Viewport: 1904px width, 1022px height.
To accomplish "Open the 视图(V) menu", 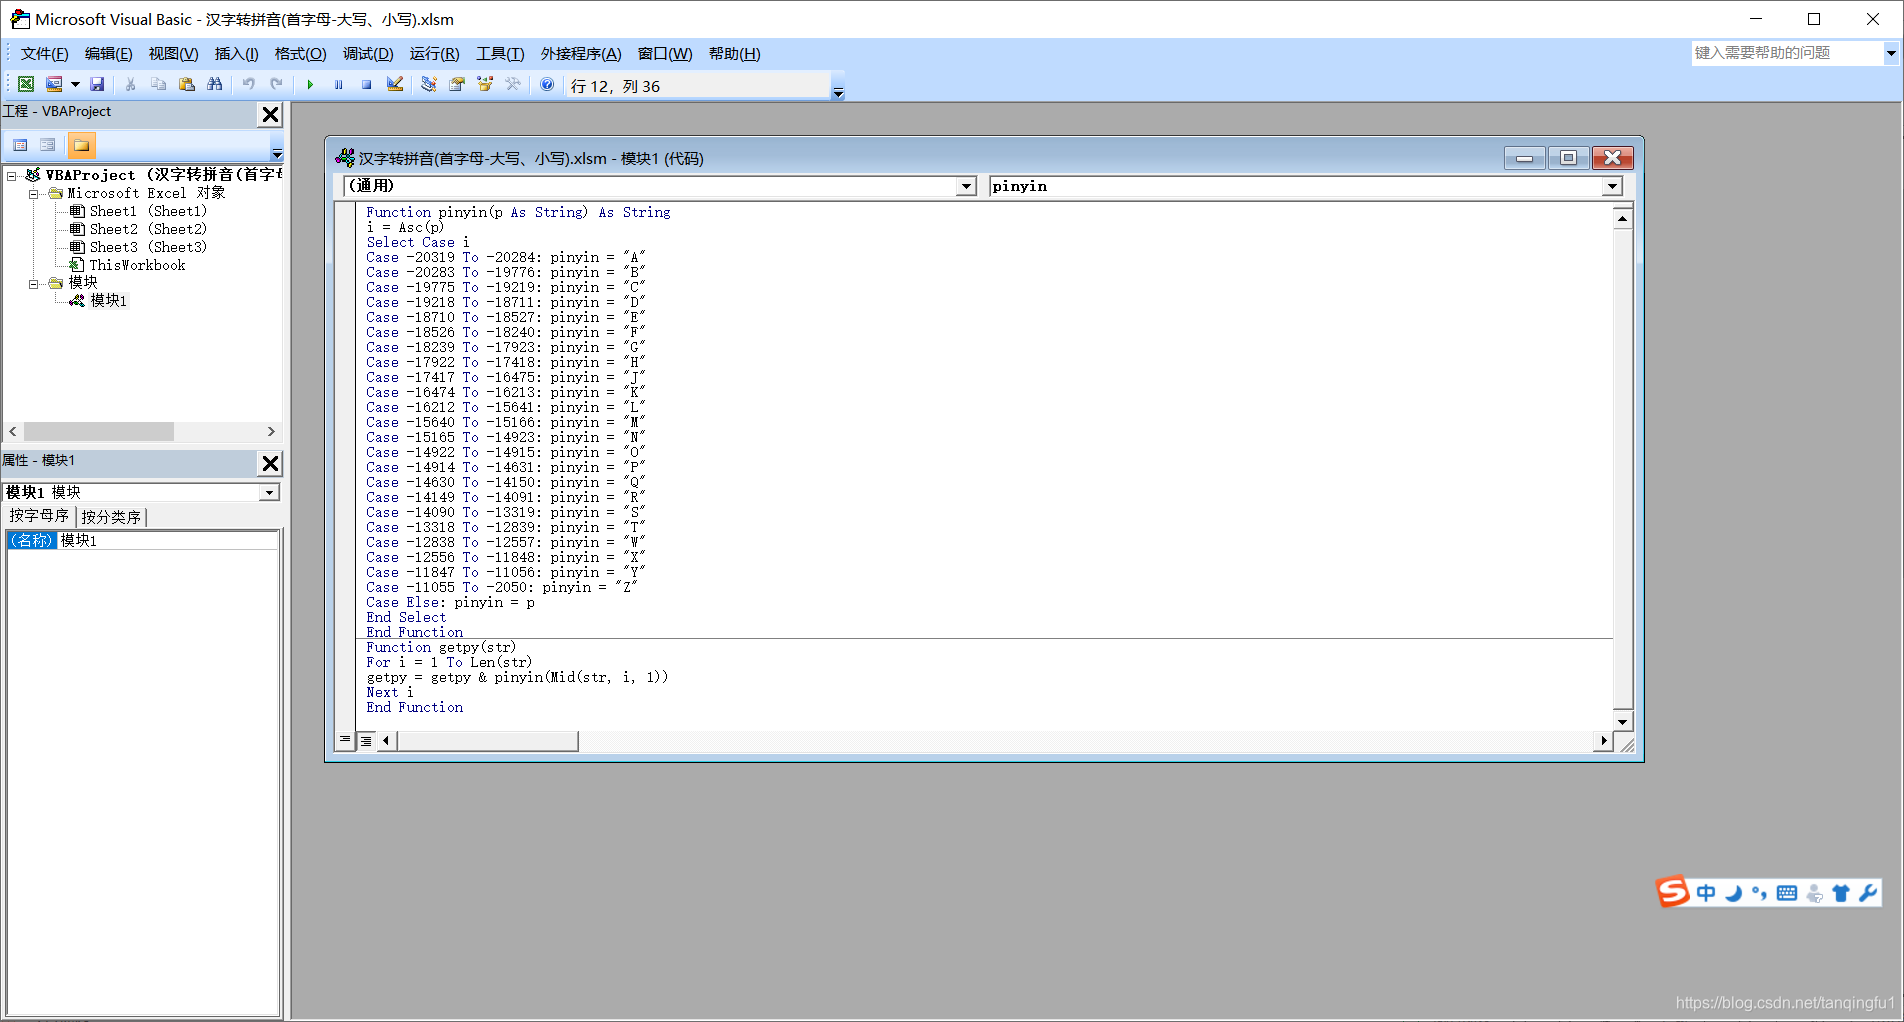I will [173, 54].
